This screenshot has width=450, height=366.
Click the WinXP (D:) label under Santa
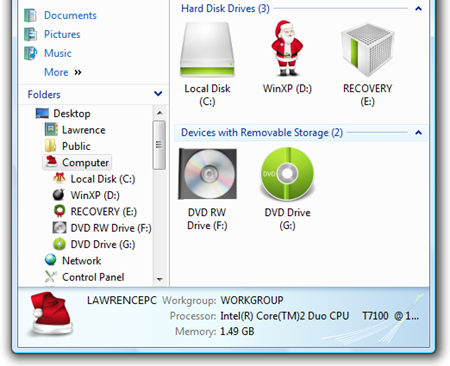[x=287, y=89]
